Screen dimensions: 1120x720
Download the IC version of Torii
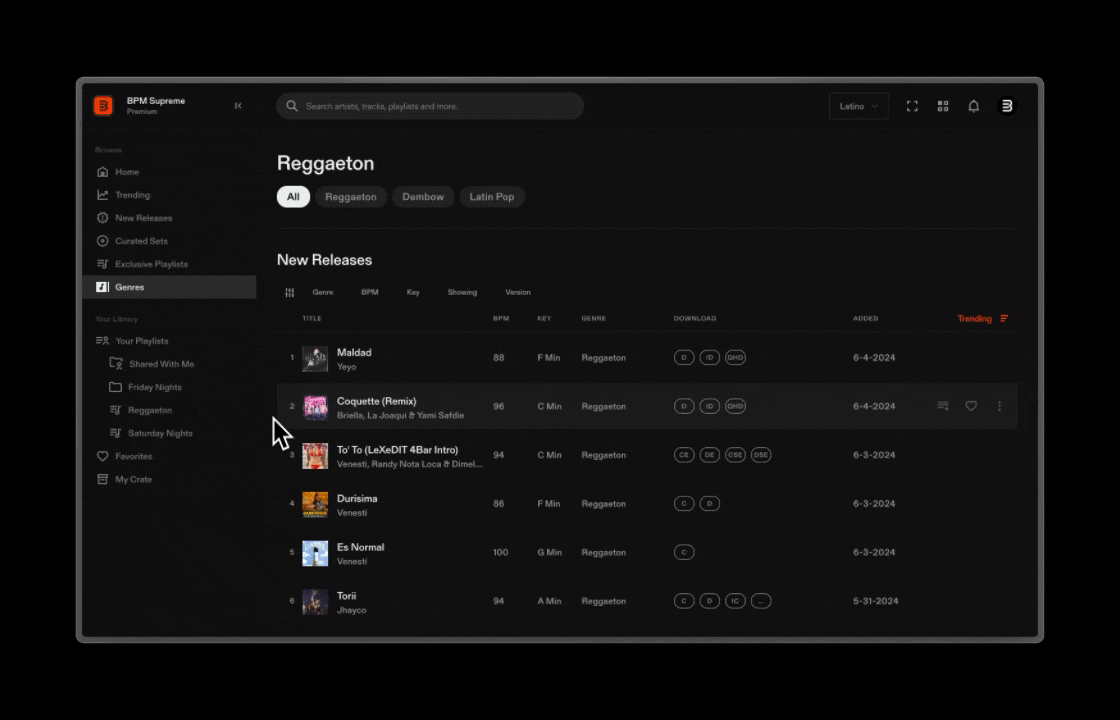coord(735,601)
